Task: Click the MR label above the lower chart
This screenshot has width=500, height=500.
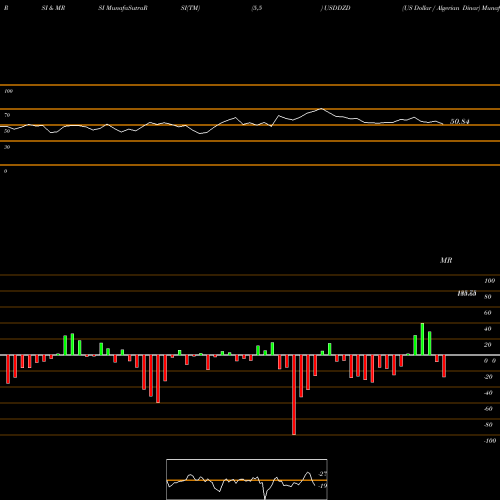Action: pyautogui.click(x=446, y=260)
